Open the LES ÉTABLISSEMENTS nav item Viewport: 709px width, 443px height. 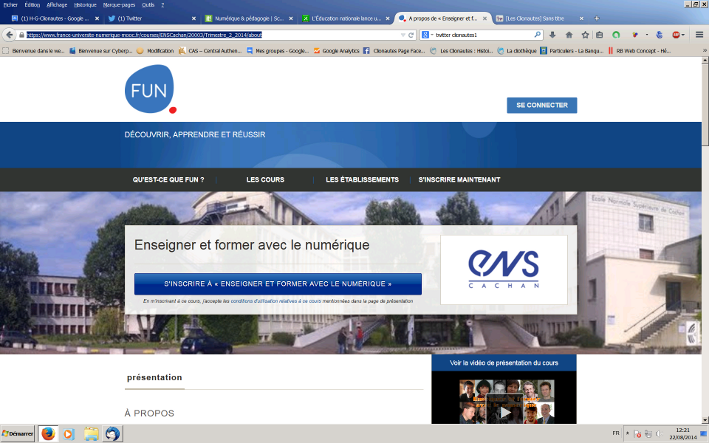tap(362, 179)
